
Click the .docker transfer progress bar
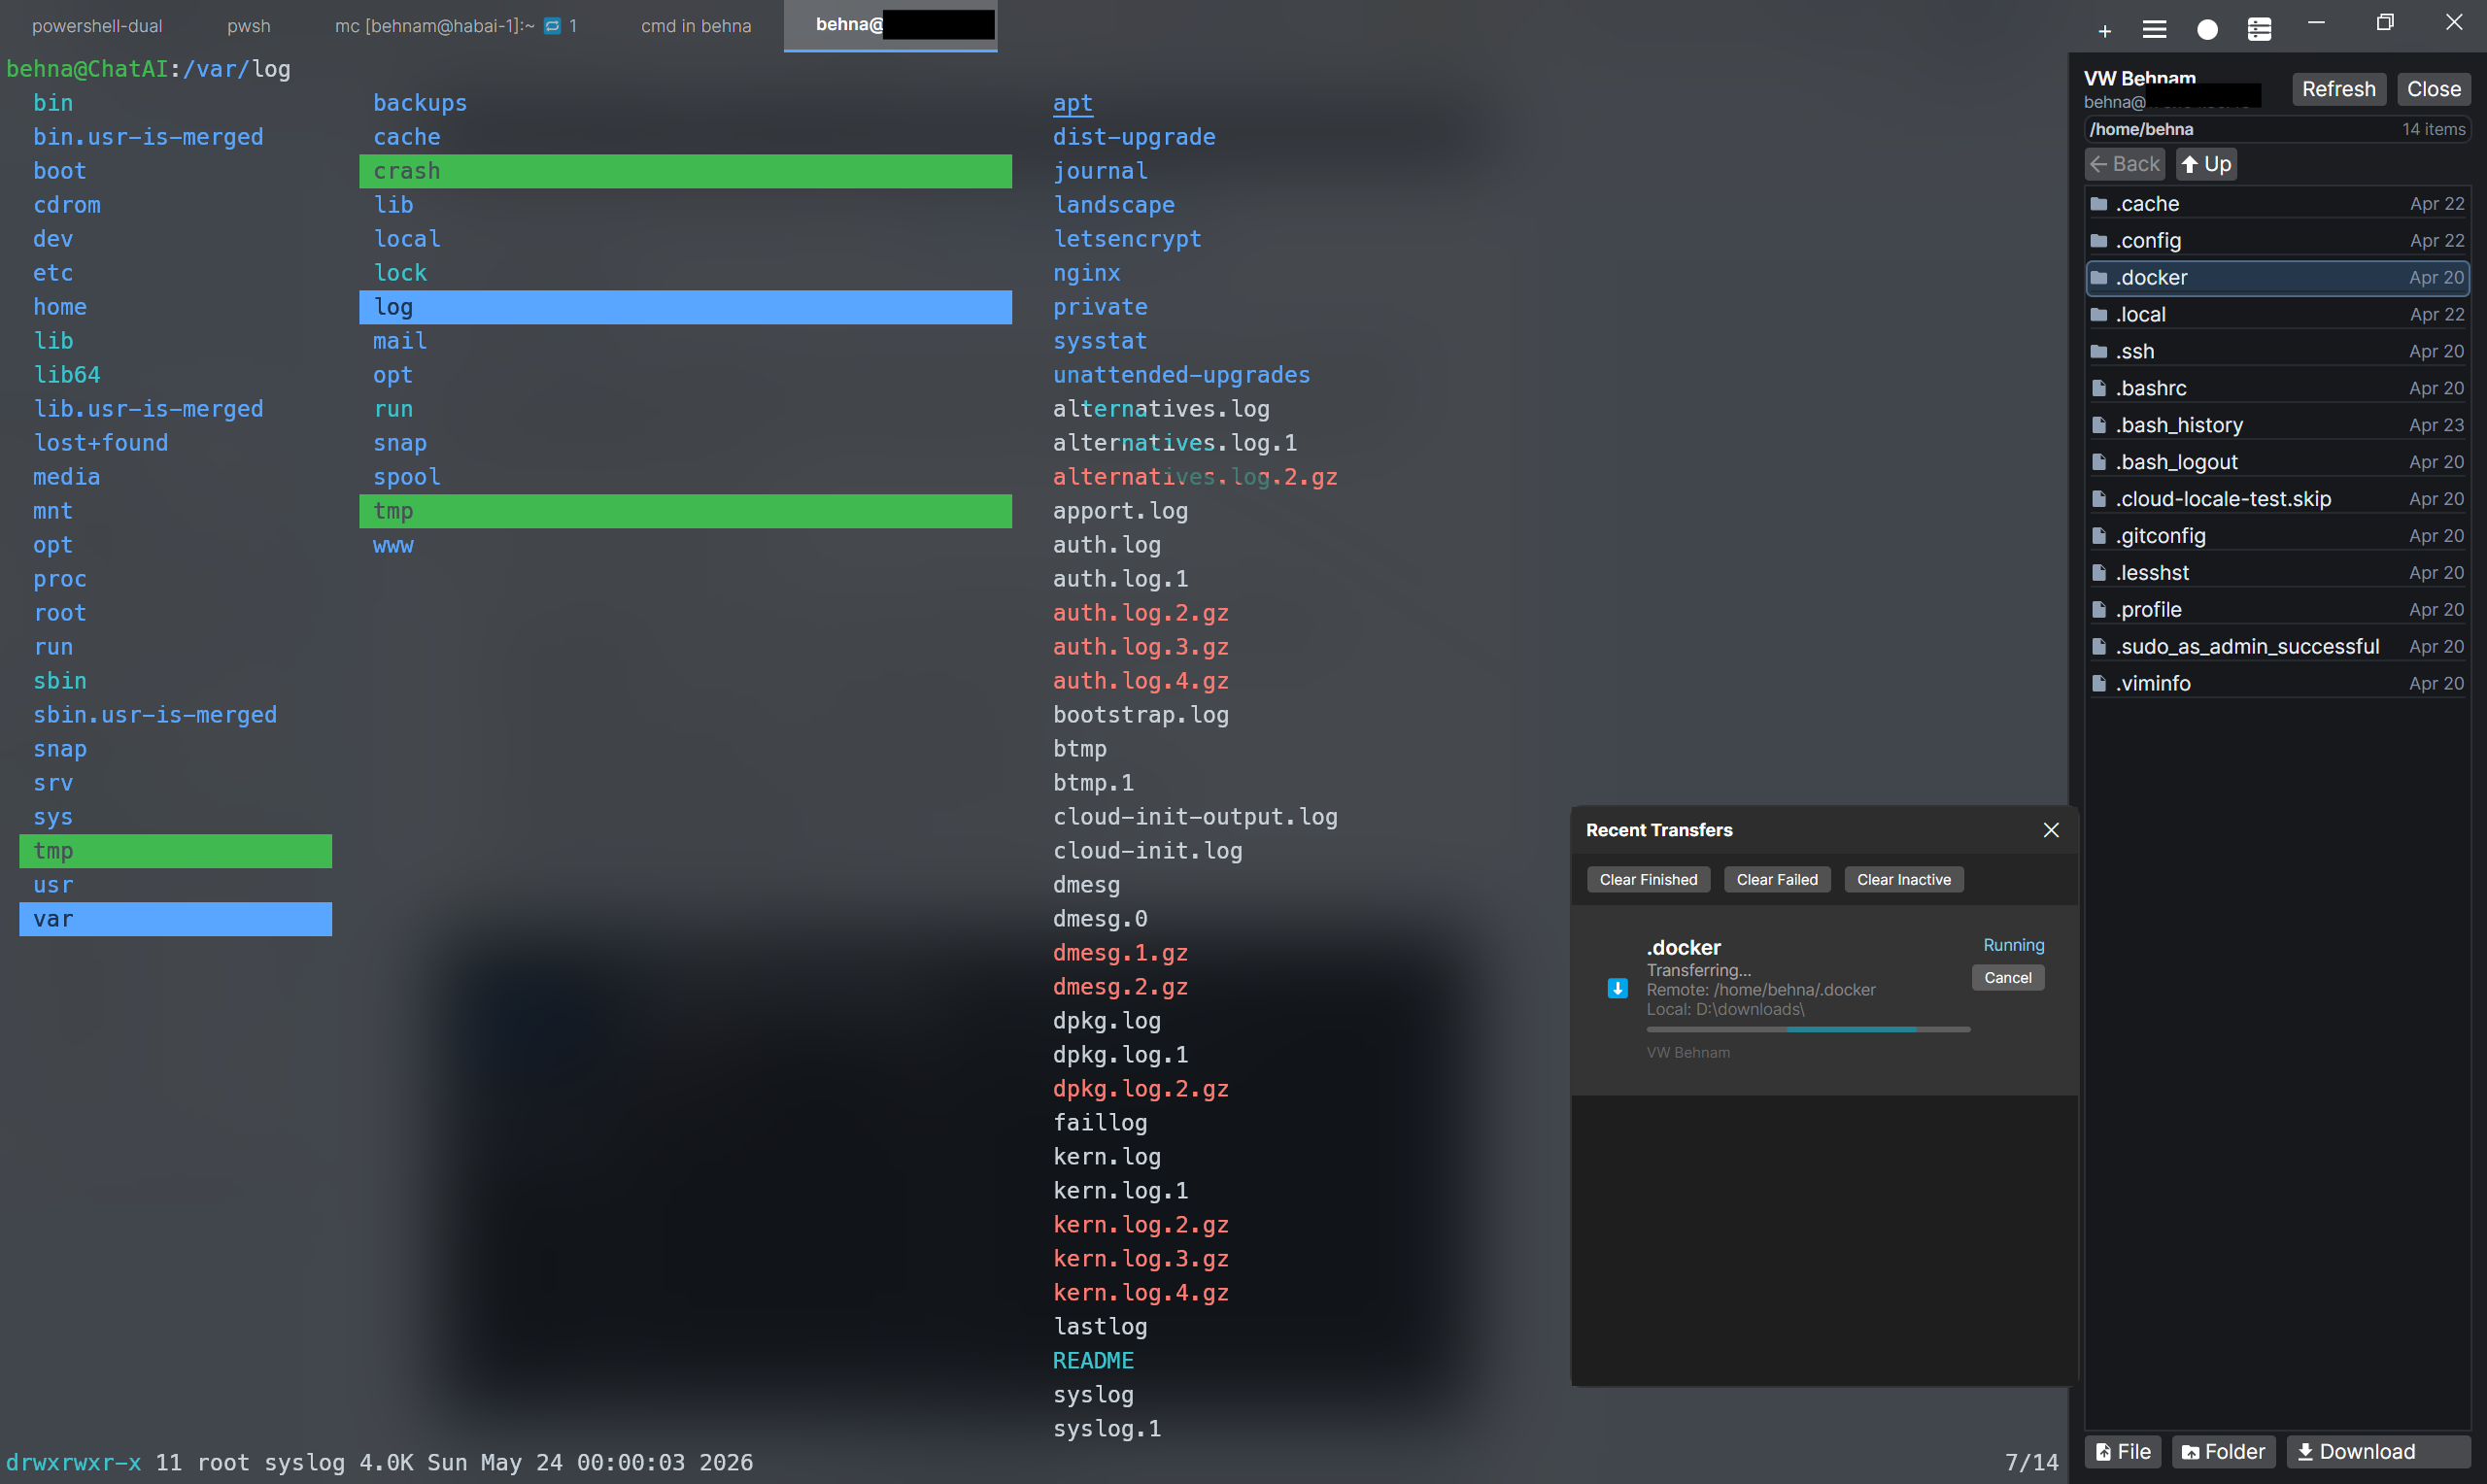(1808, 1029)
